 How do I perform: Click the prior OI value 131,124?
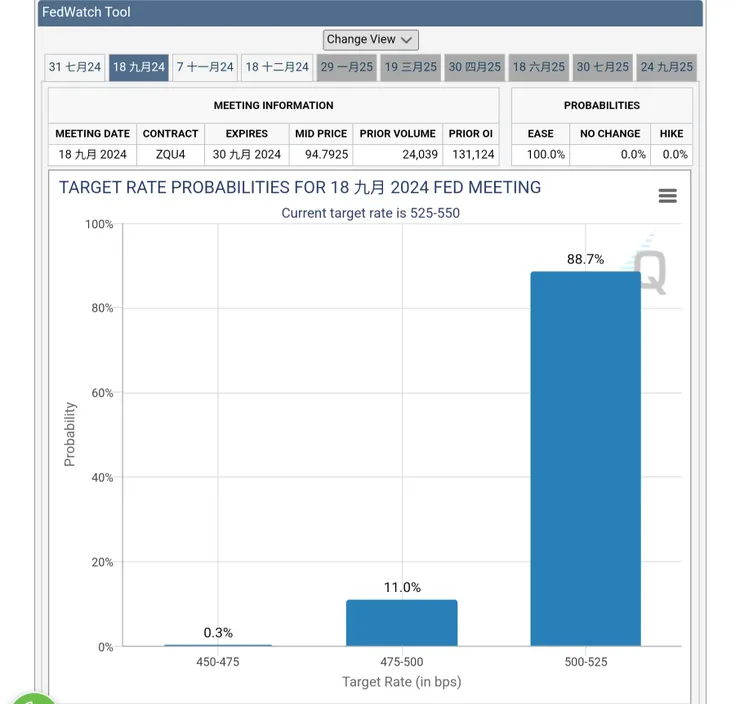click(x=473, y=154)
